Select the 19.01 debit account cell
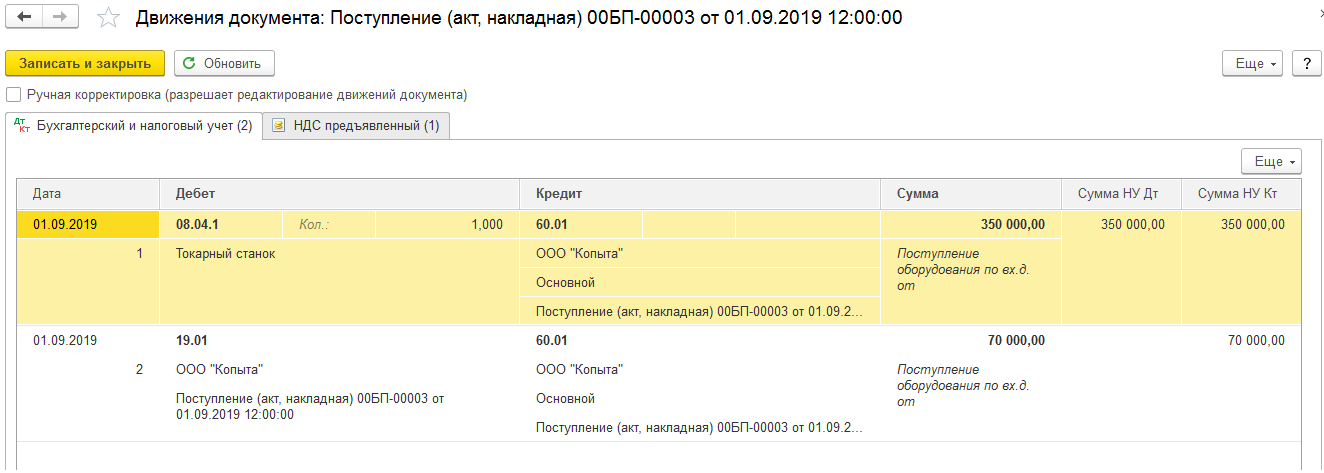Image resolution: width=1324 pixels, height=473 pixels. (192, 341)
